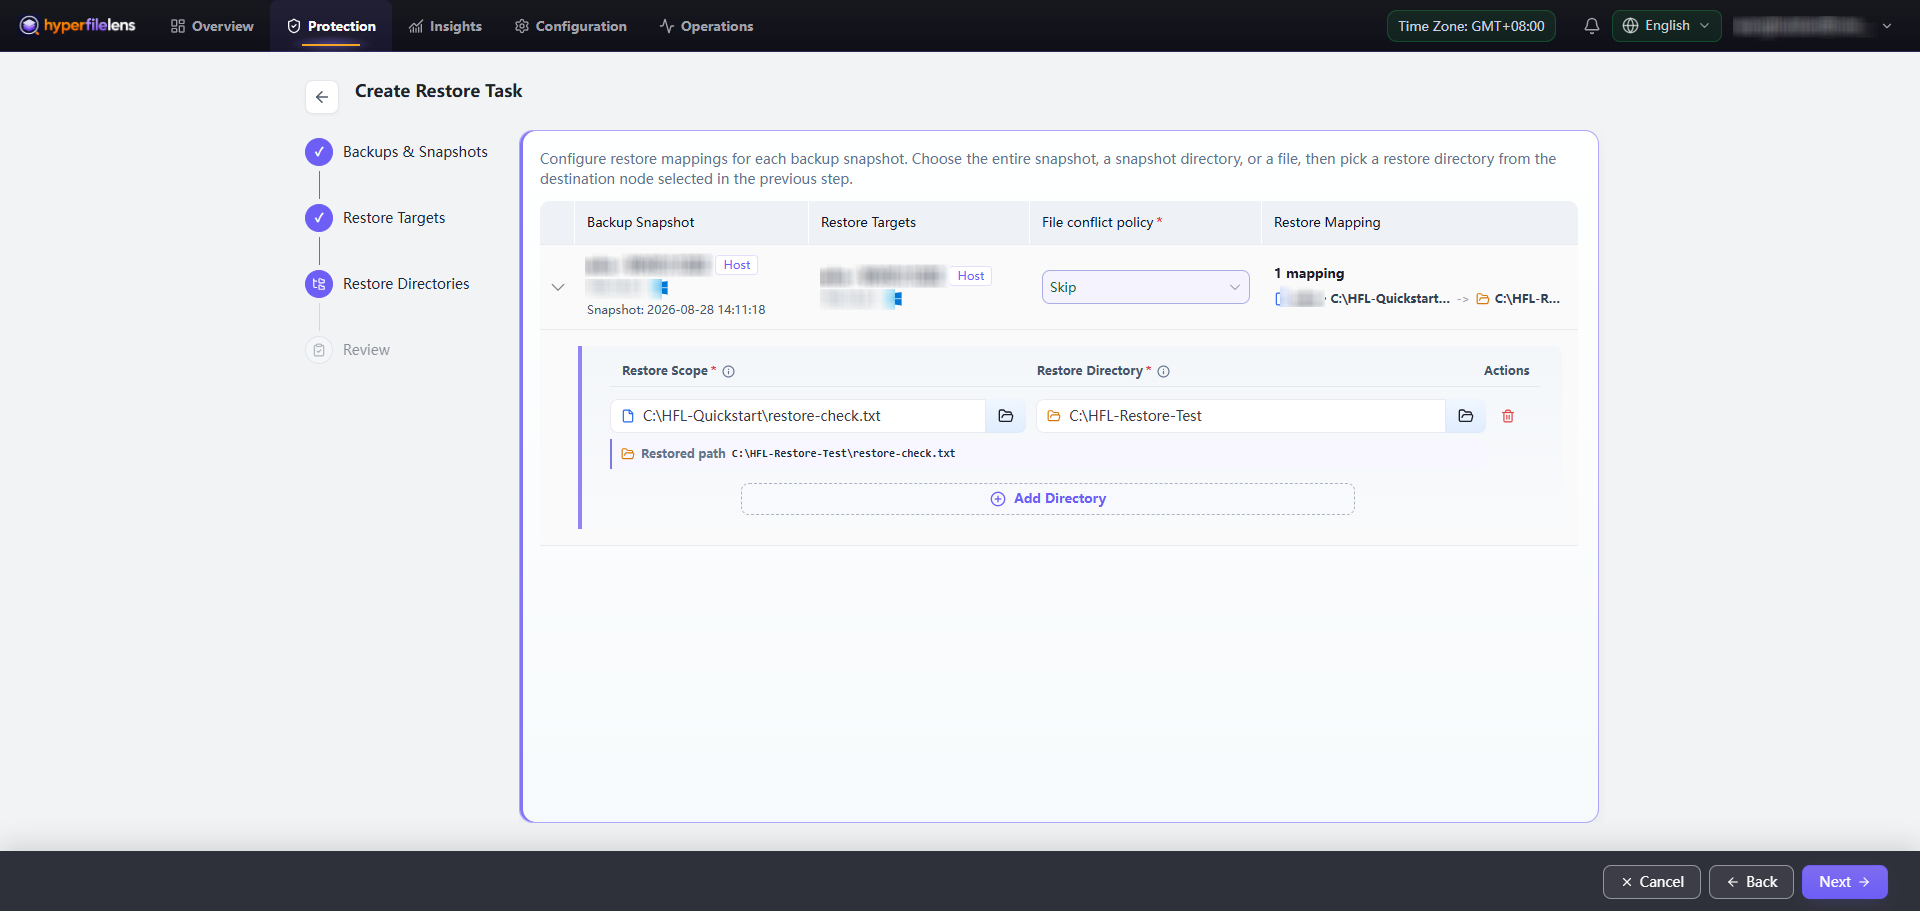The image size is (1920, 911).
Task: Click the Restore Scope path field
Action: click(x=798, y=416)
